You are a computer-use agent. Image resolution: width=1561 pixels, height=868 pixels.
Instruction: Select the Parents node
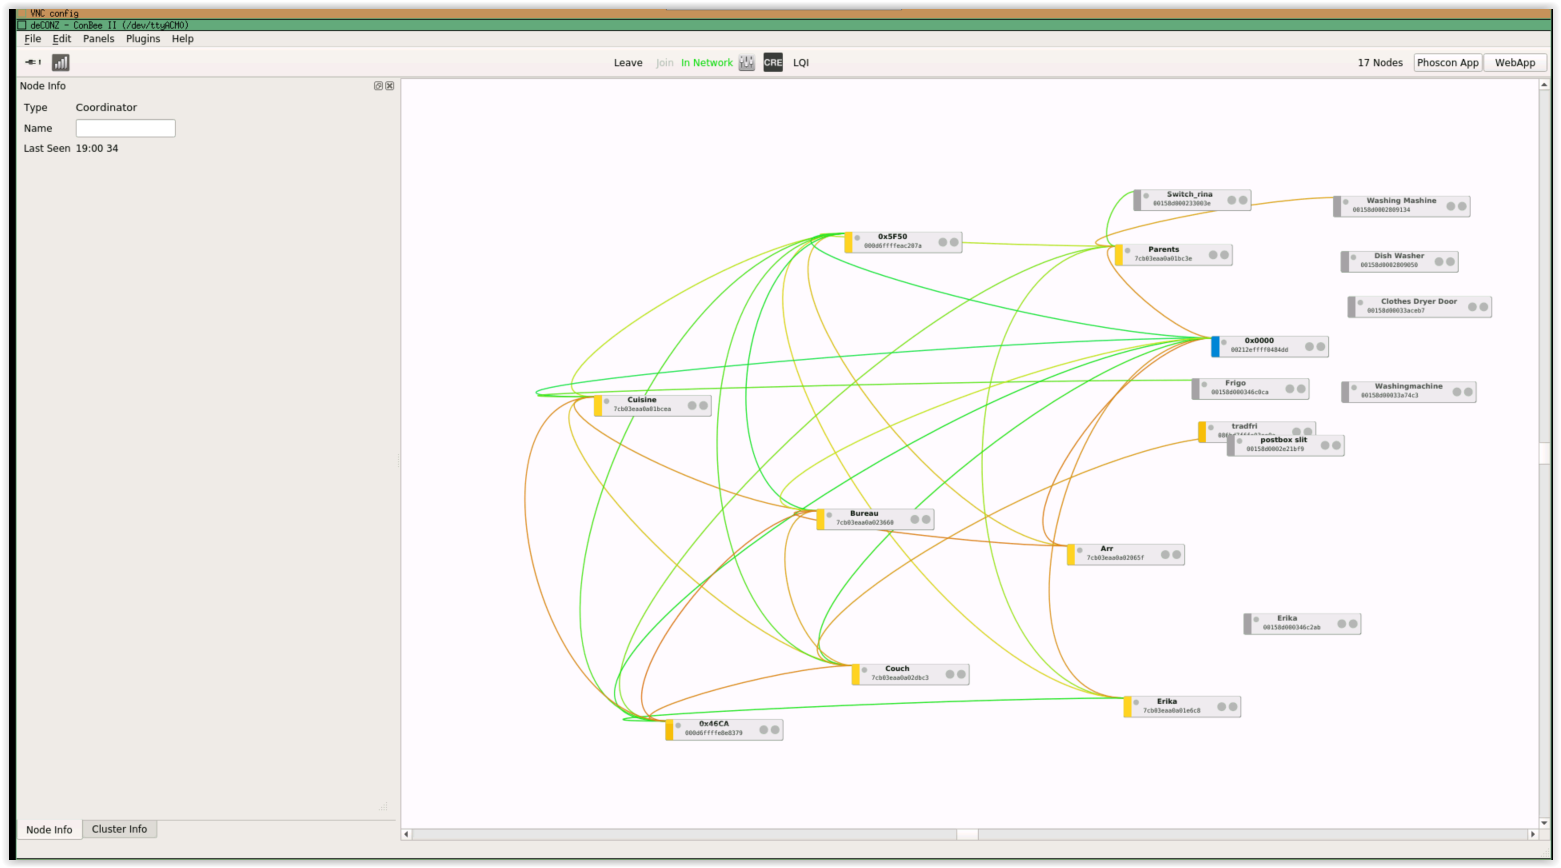1173,255
